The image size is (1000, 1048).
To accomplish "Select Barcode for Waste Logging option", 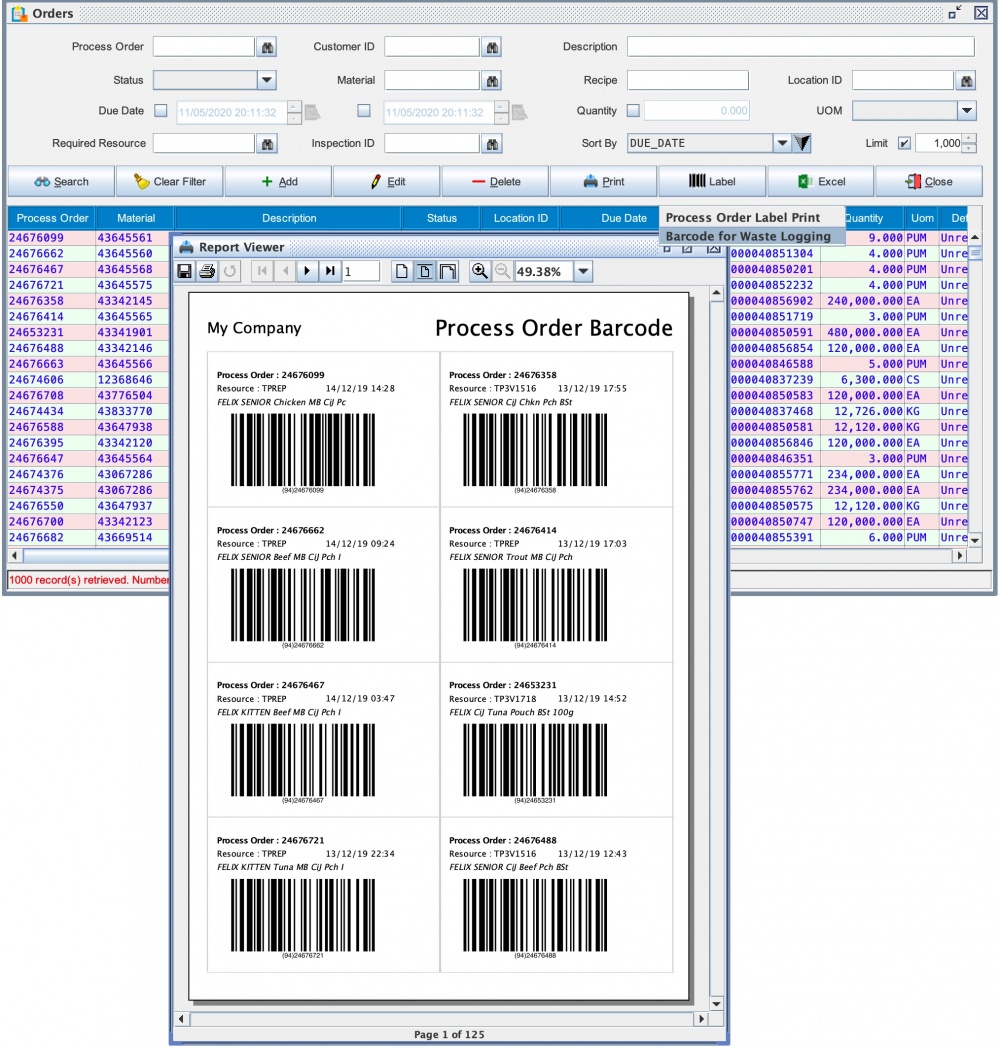I will [x=748, y=236].
